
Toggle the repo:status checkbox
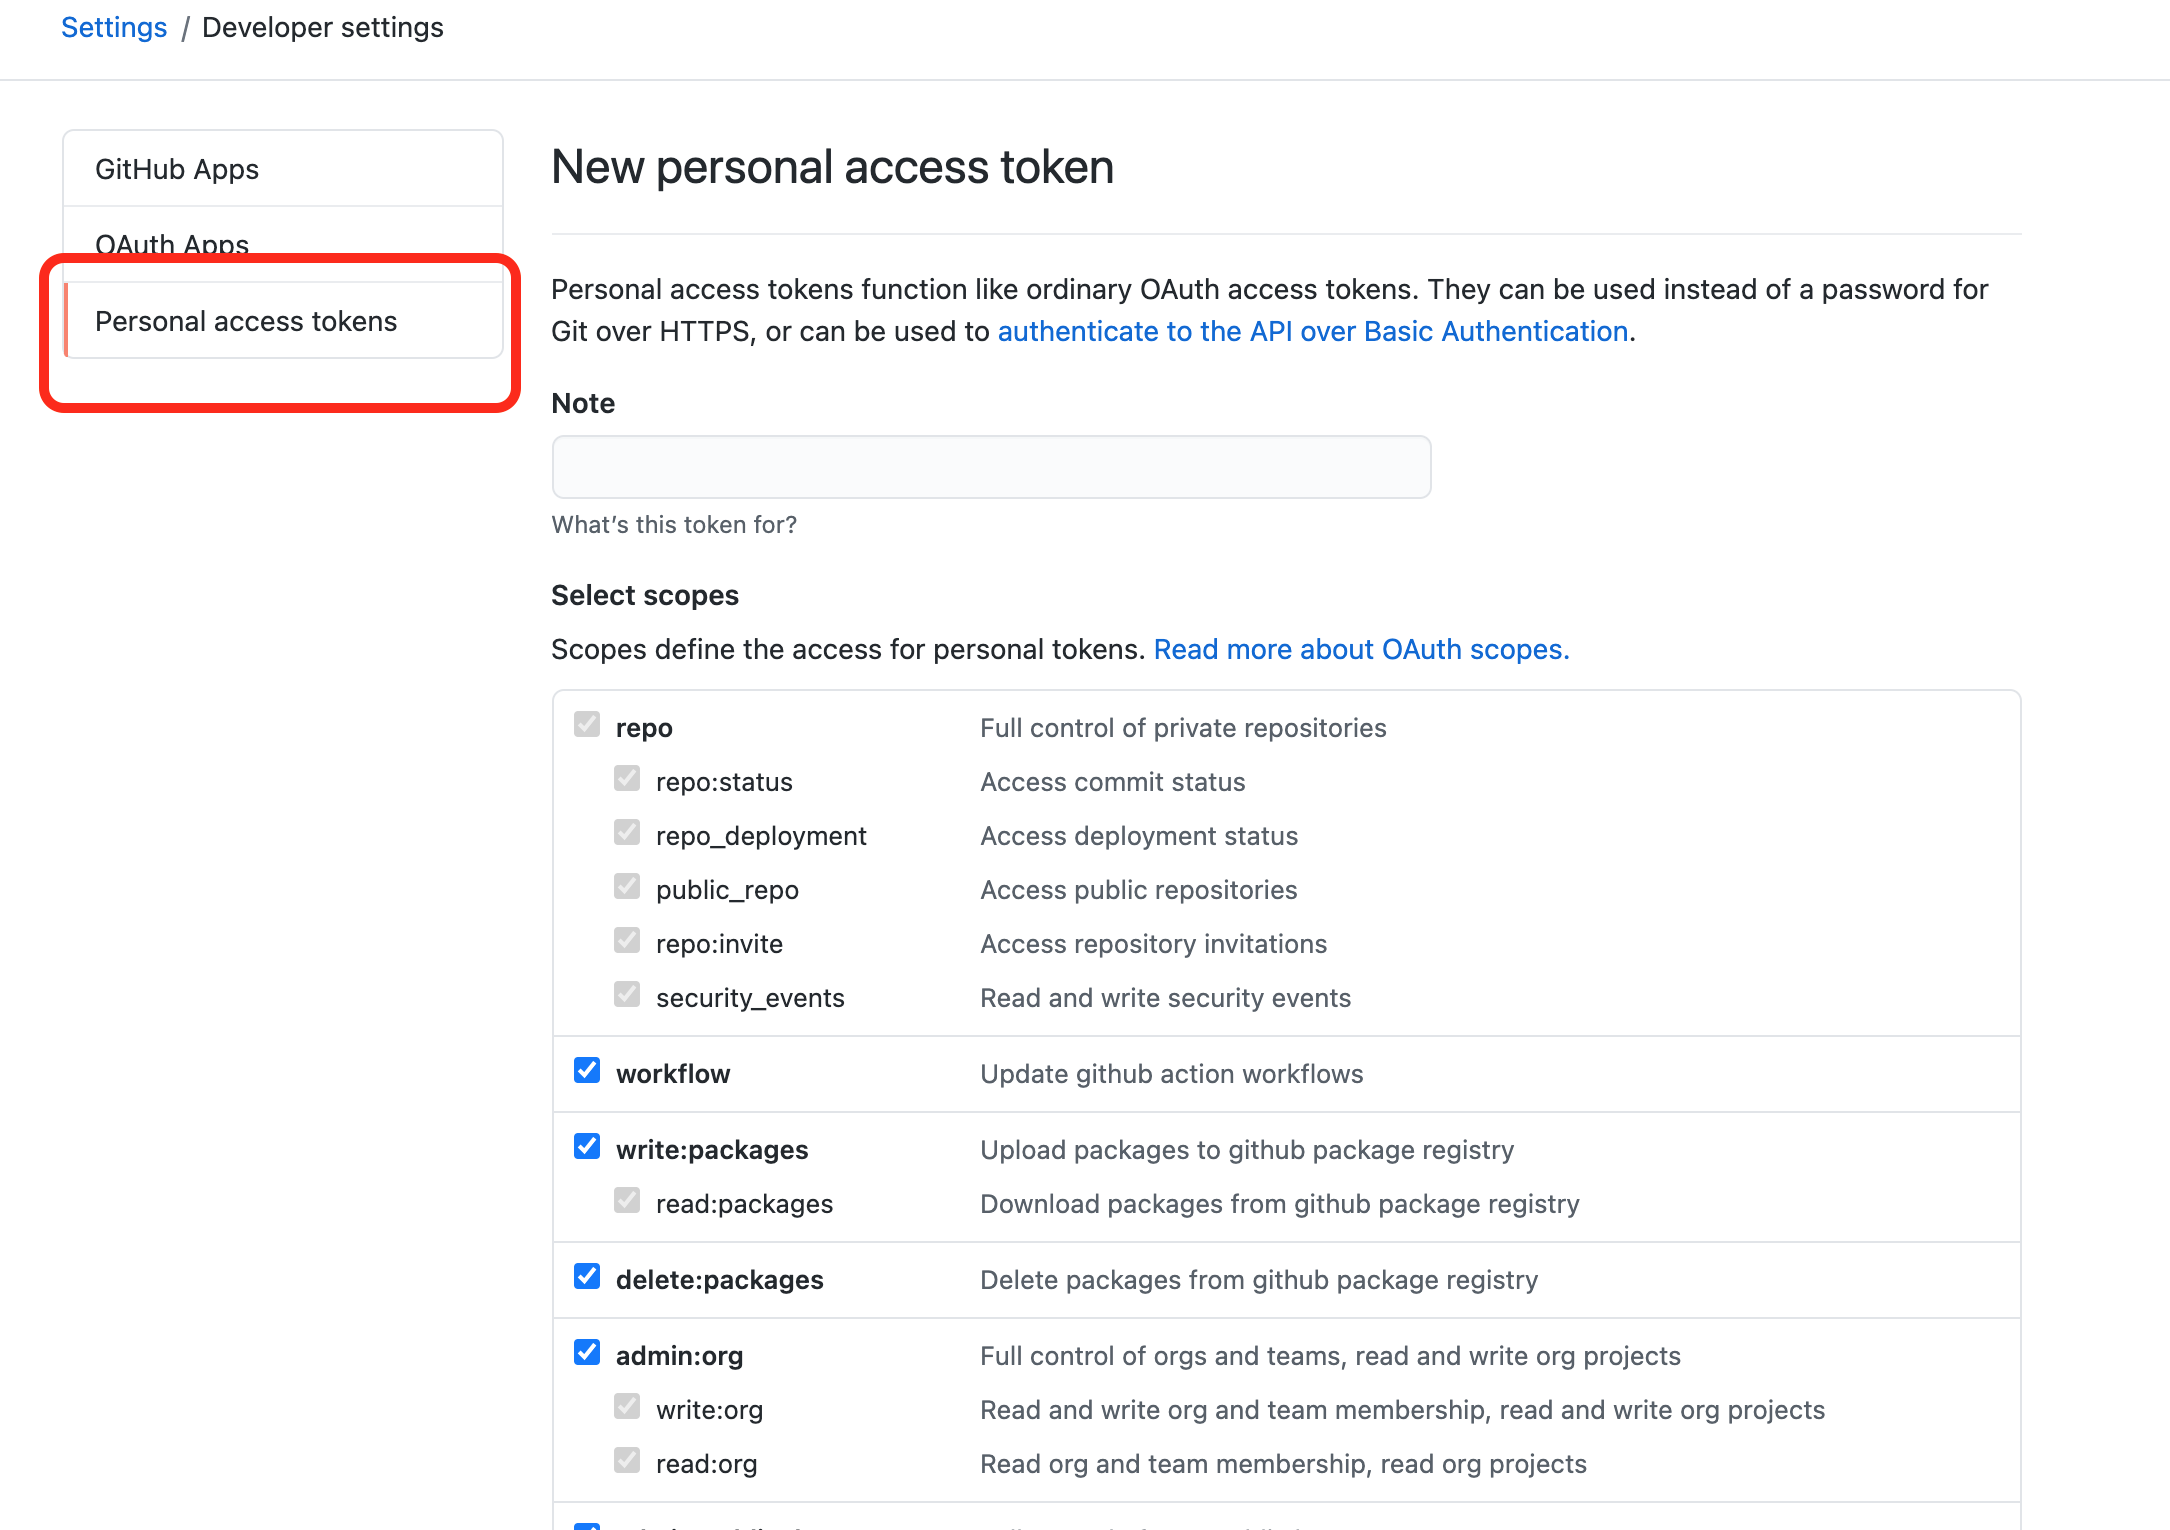(x=627, y=779)
